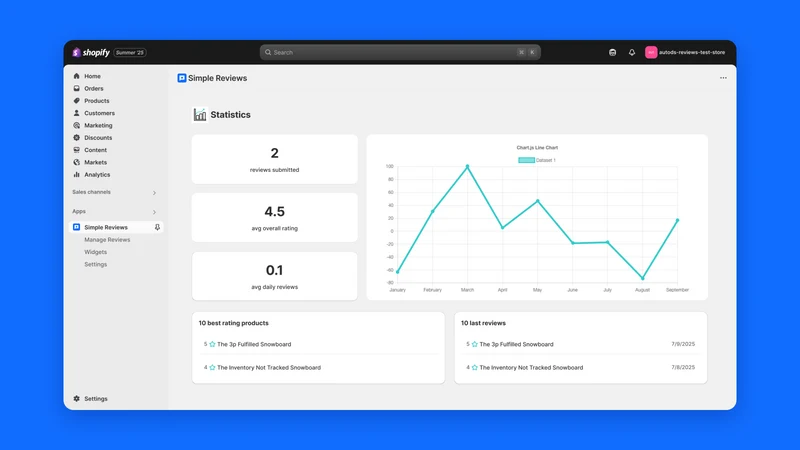
Task: Open Markets section
Action: pyautogui.click(x=95, y=162)
